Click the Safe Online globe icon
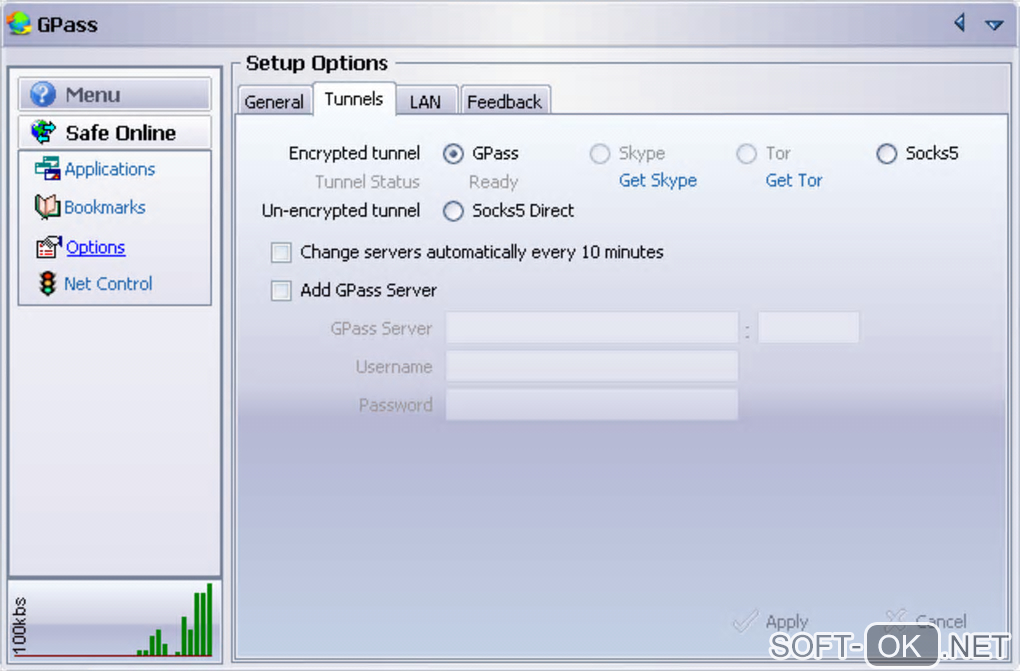Viewport: 1020px width, 671px height. tap(44, 132)
